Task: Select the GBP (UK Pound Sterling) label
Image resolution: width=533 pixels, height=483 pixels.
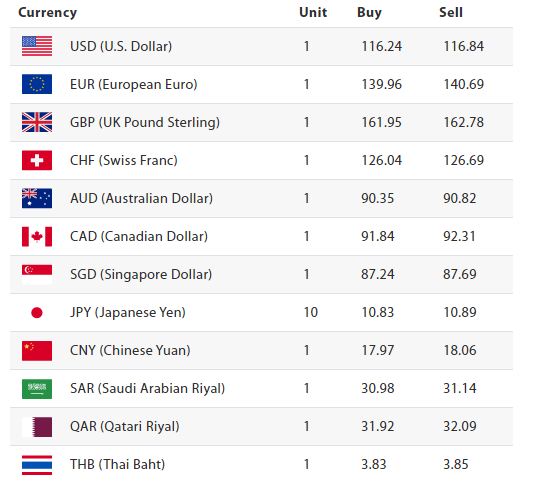Action: click(x=145, y=122)
